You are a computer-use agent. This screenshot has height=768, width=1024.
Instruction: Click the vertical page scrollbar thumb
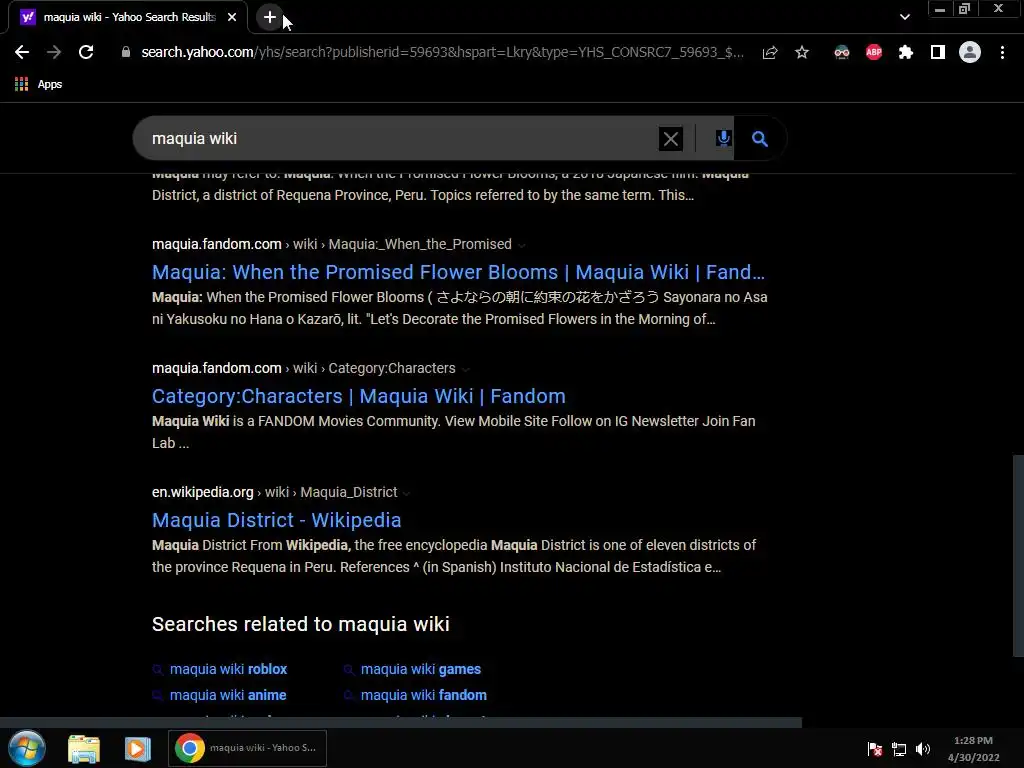(x=1018, y=556)
